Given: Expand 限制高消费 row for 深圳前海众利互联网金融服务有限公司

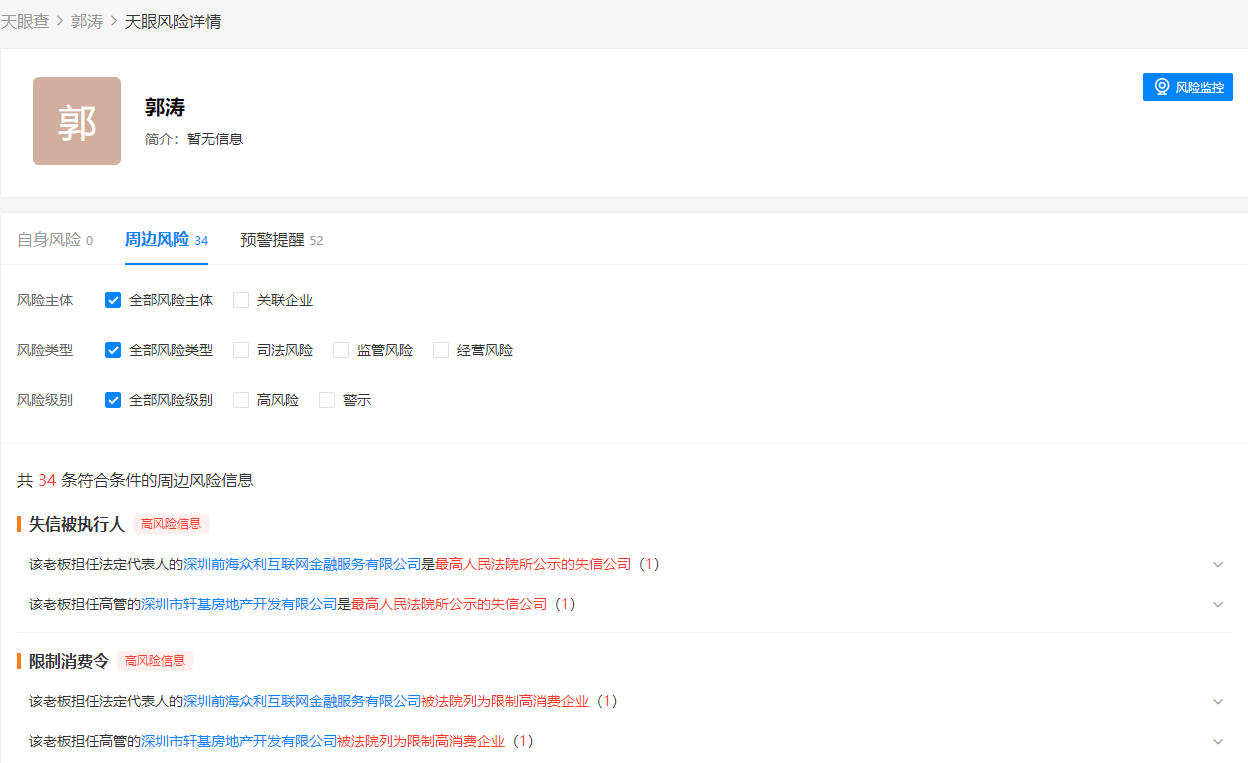Looking at the screenshot, I should point(1218,701).
